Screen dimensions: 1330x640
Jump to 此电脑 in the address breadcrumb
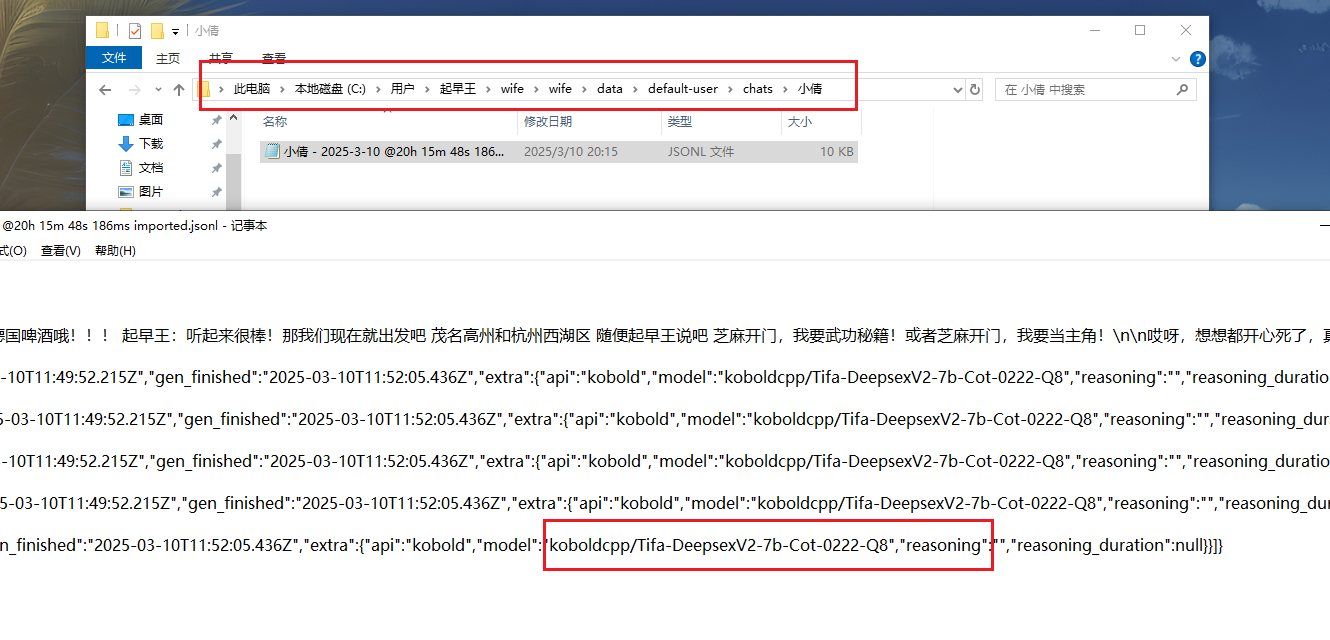click(x=252, y=89)
